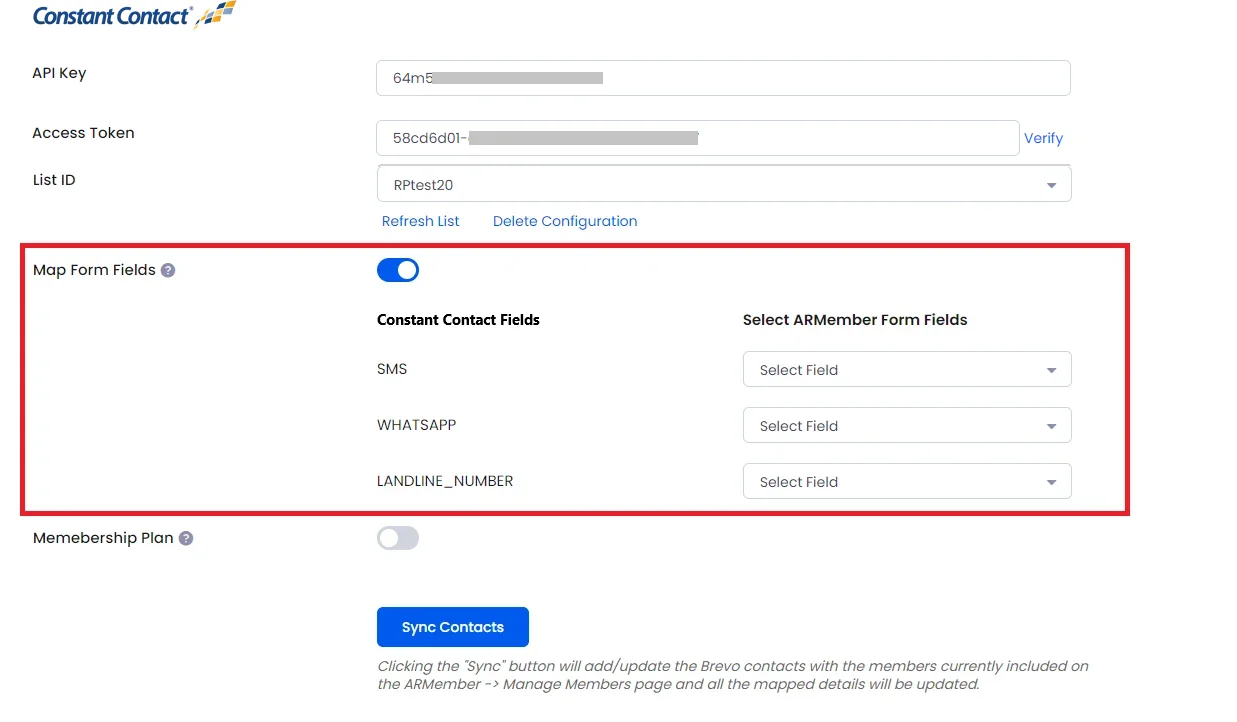
Task: Click the Memebership Plan label
Action: pyautogui.click(x=103, y=538)
